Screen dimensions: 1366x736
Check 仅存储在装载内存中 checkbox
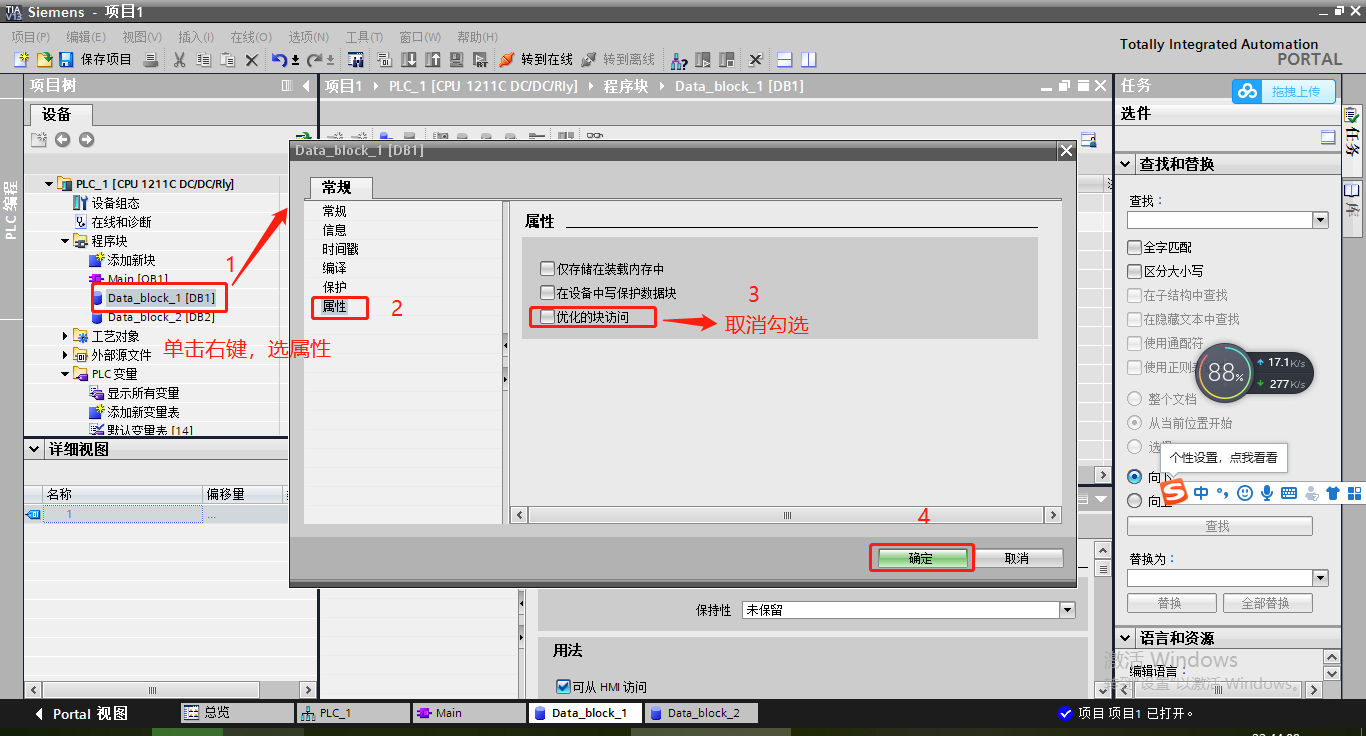coord(547,269)
